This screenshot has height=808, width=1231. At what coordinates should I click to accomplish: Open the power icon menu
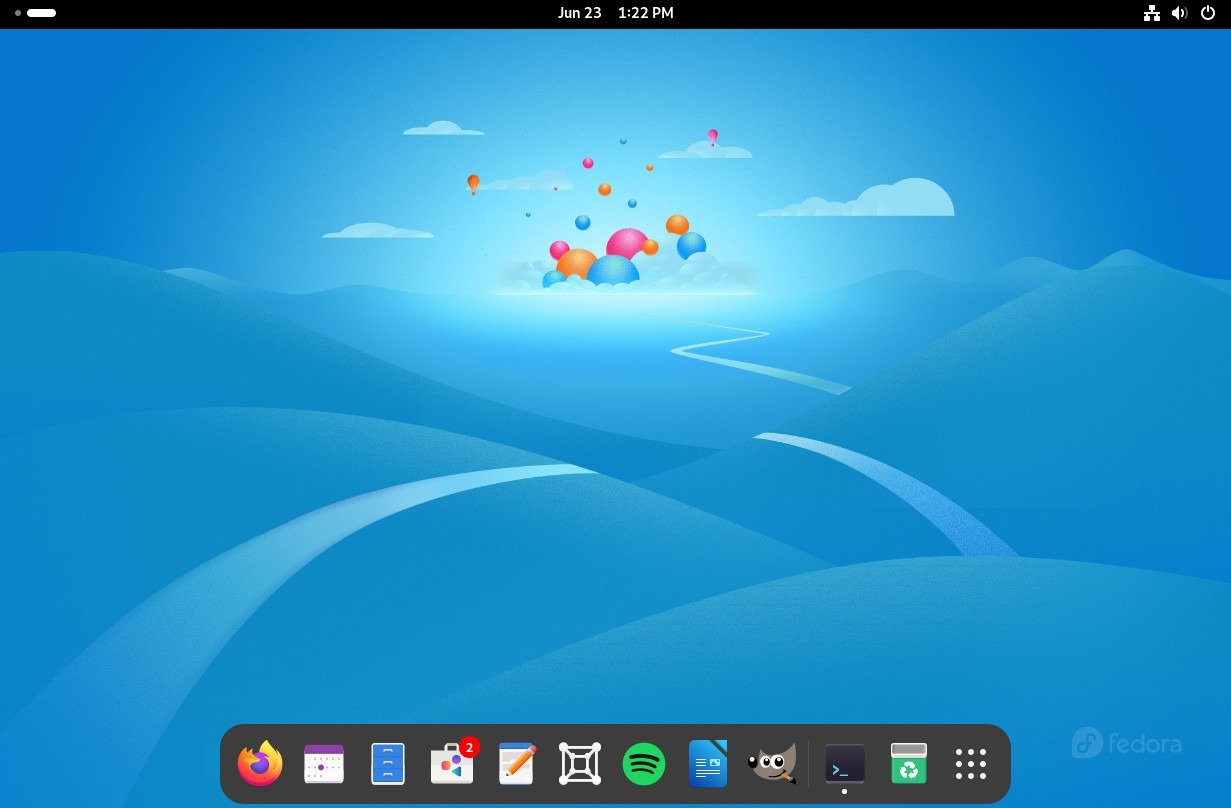point(1207,14)
